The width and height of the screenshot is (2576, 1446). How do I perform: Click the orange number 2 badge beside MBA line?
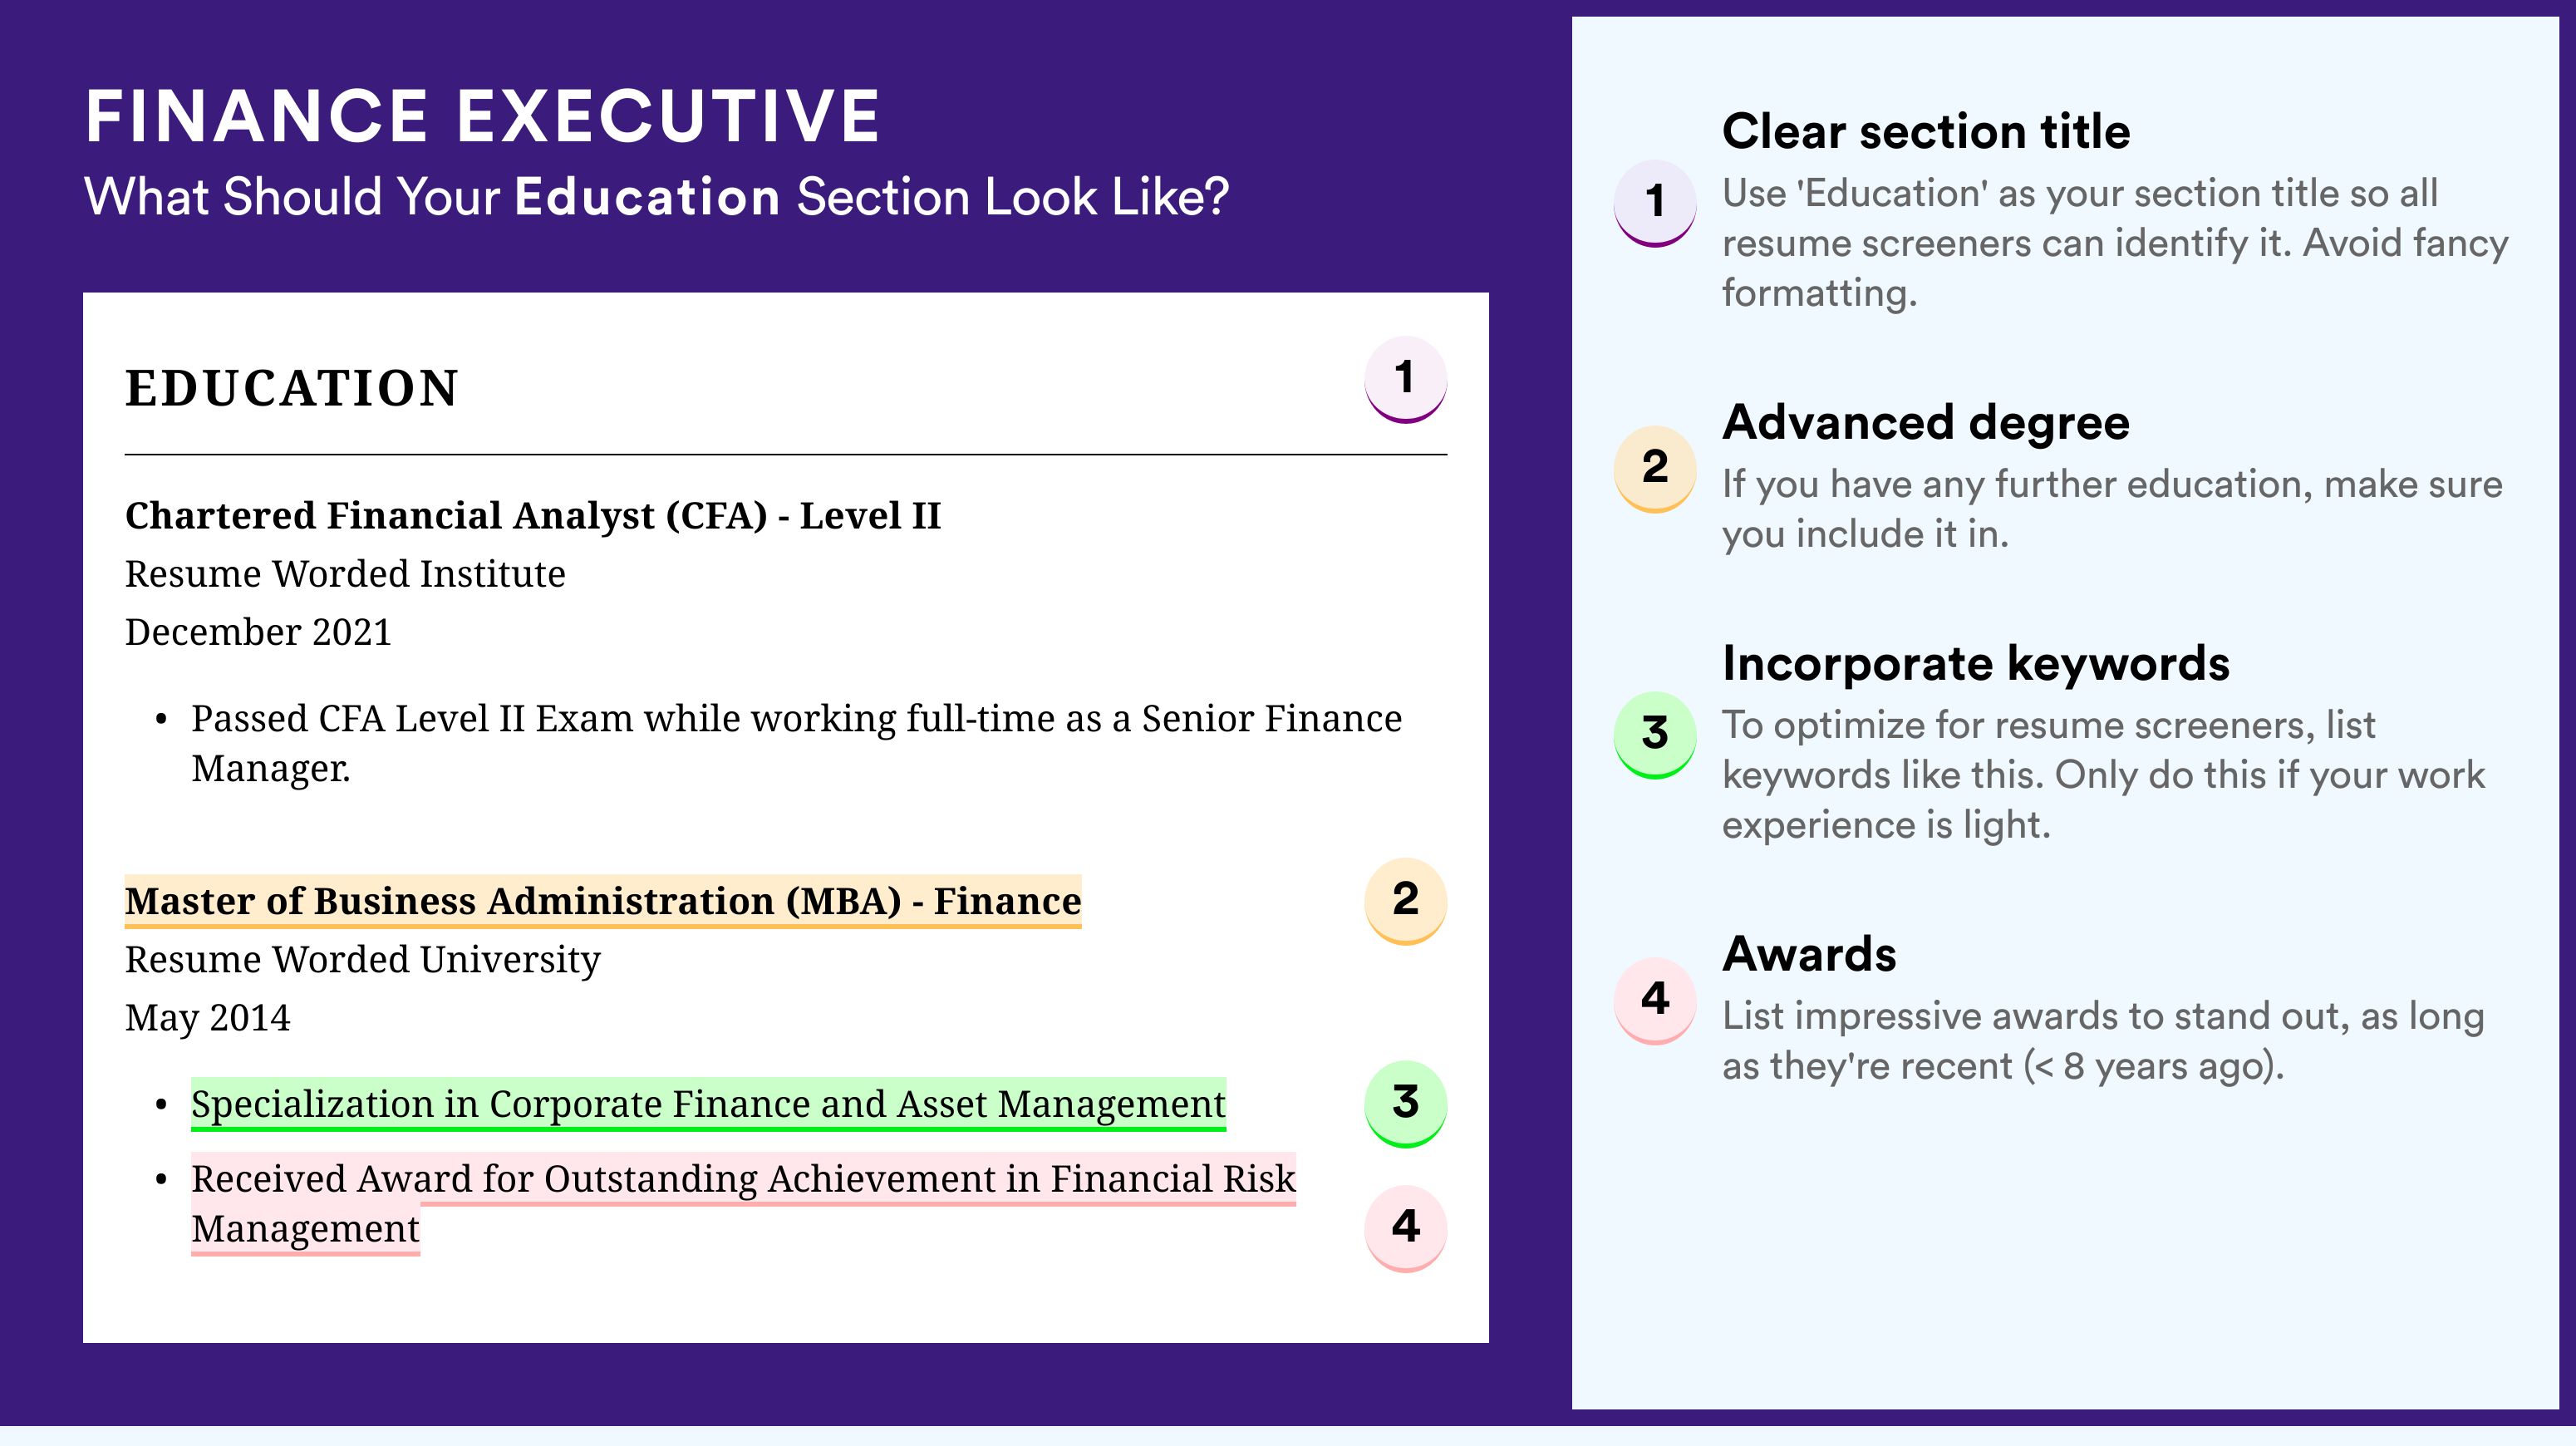(x=1405, y=900)
